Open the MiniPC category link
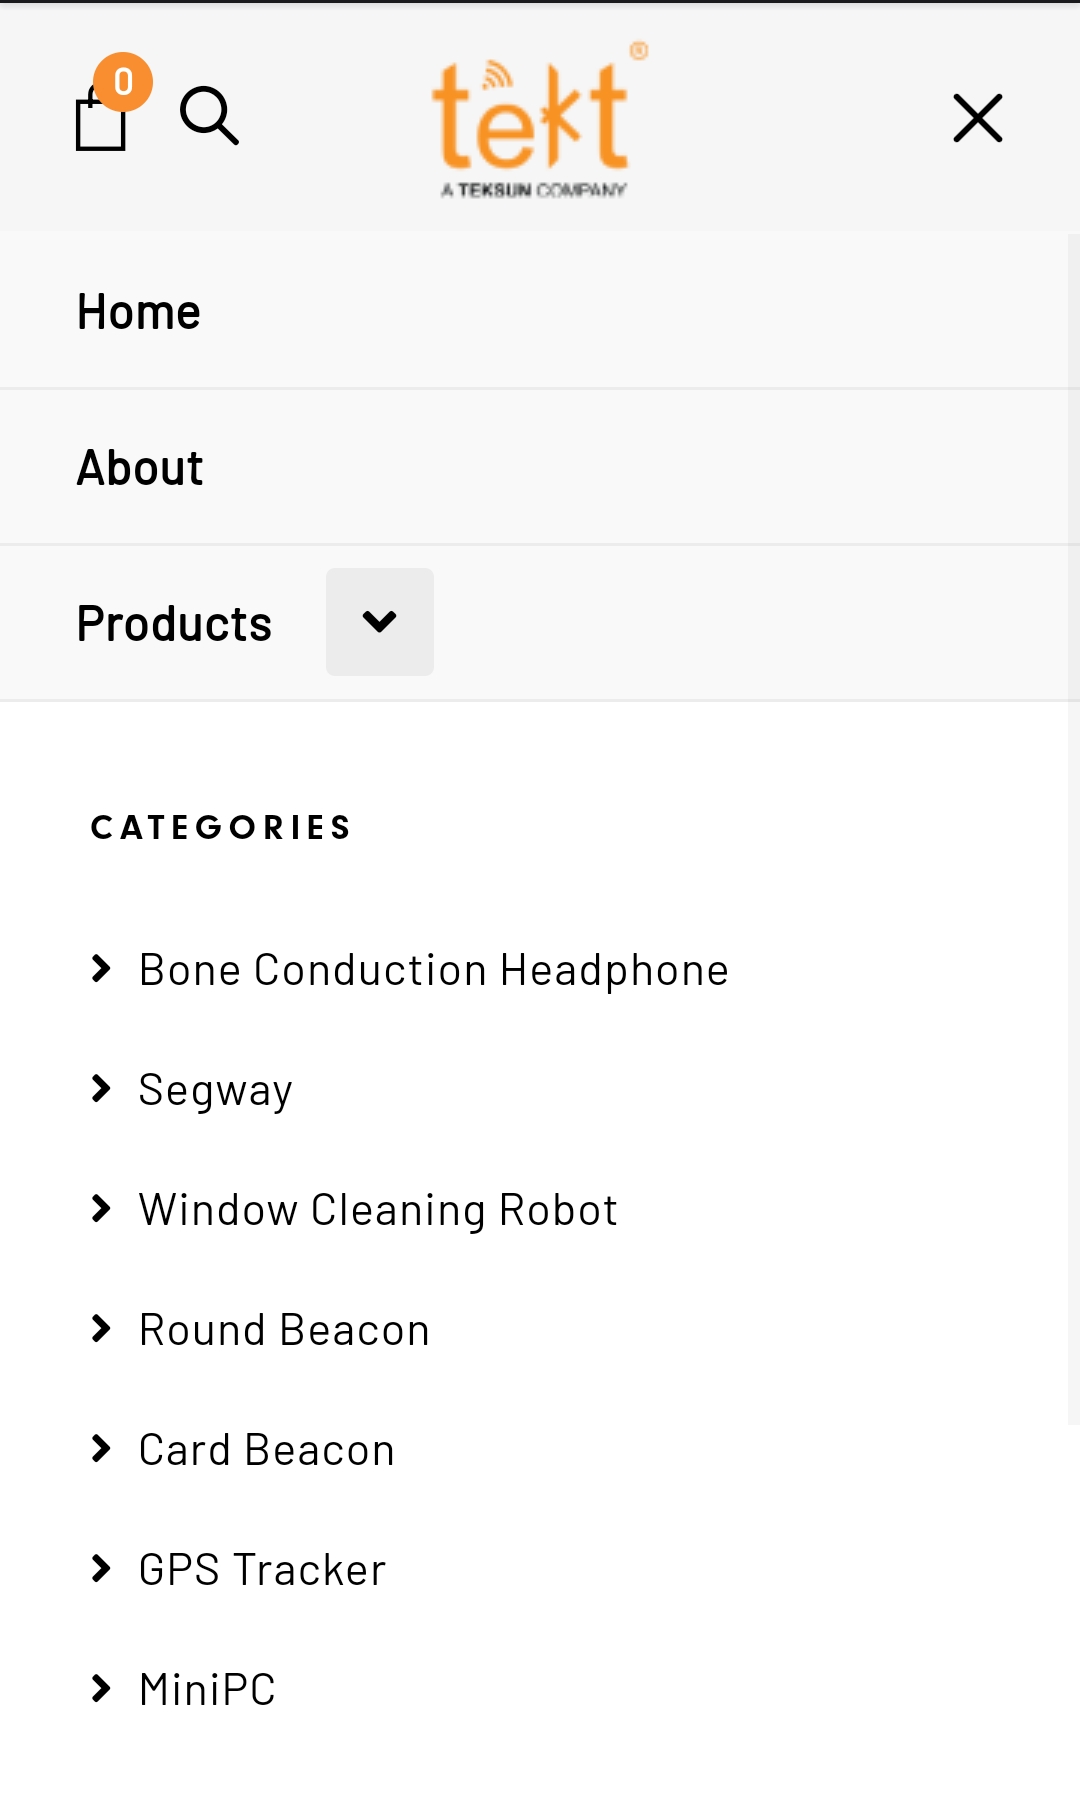 point(207,1690)
